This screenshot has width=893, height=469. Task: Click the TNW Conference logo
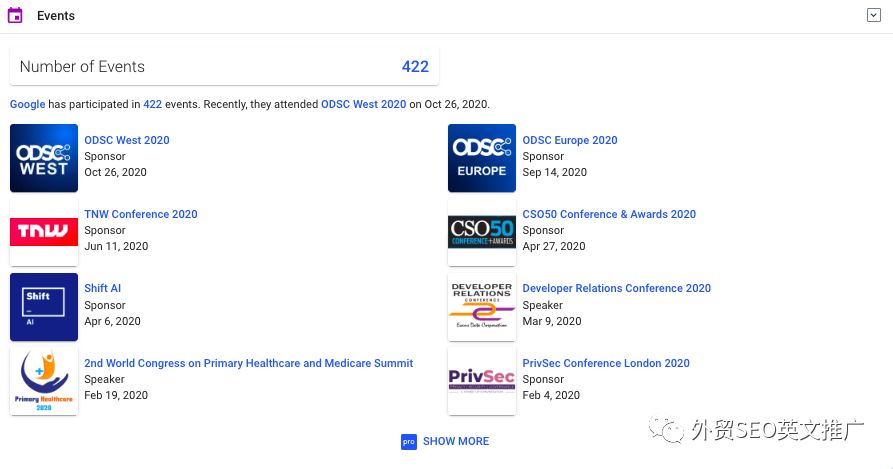[x=44, y=232]
